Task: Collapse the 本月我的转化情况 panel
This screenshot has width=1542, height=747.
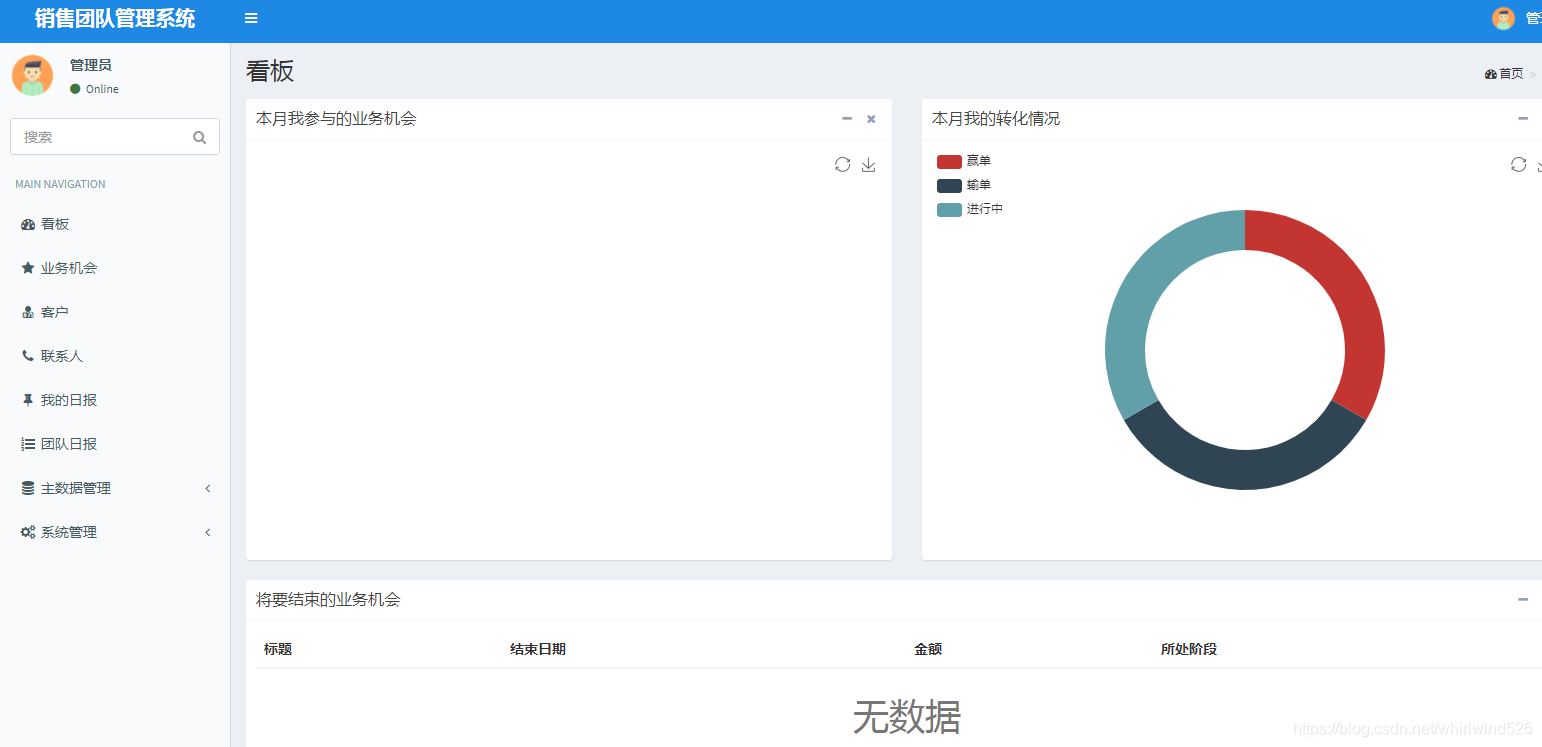Action: pos(1523,118)
